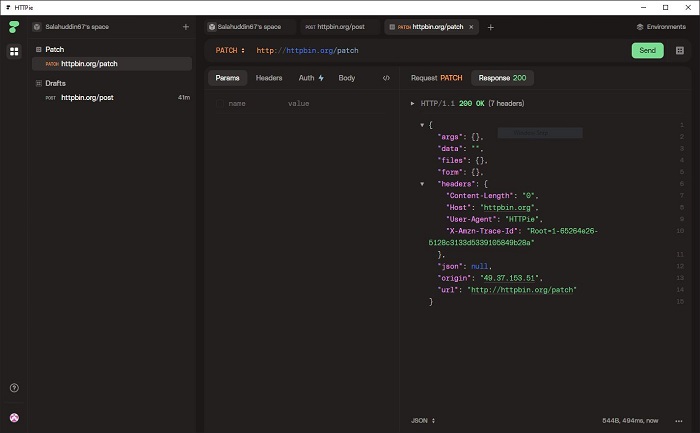Viewport: 700px width, 433px height.
Task: Open the user avatar at sidebar bottom
Action: tap(14, 418)
